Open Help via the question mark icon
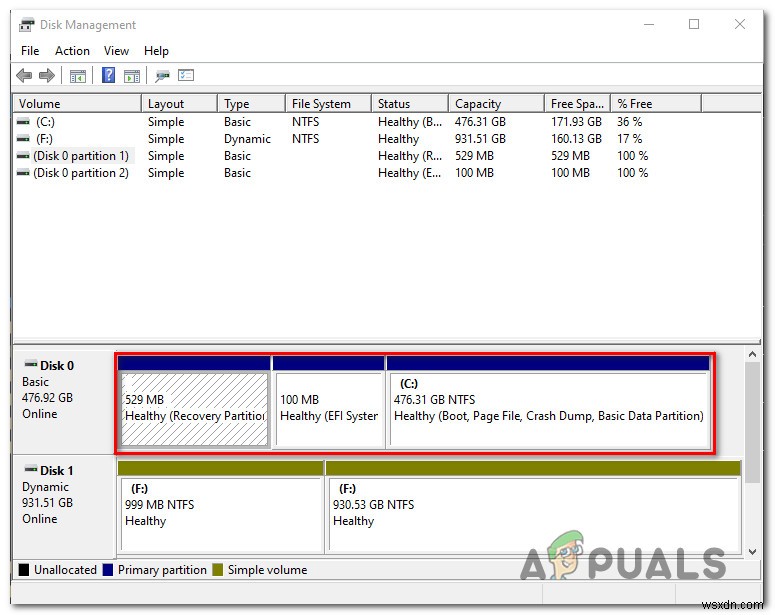This screenshot has height=615, width=775. pos(108,75)
